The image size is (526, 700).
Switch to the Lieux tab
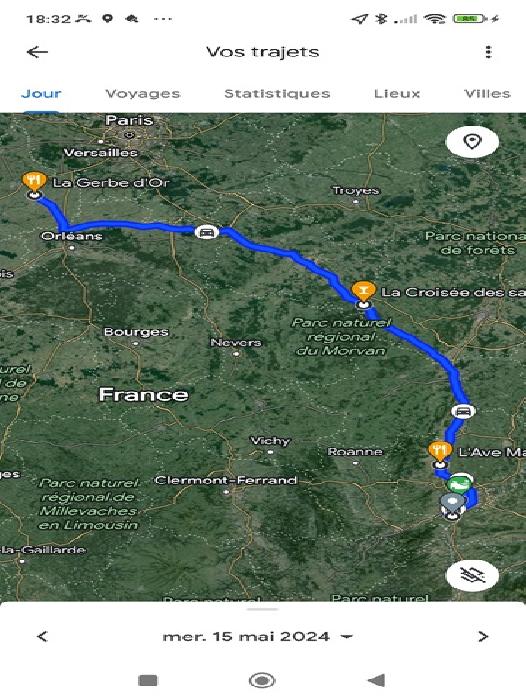[x=397, y=94]
